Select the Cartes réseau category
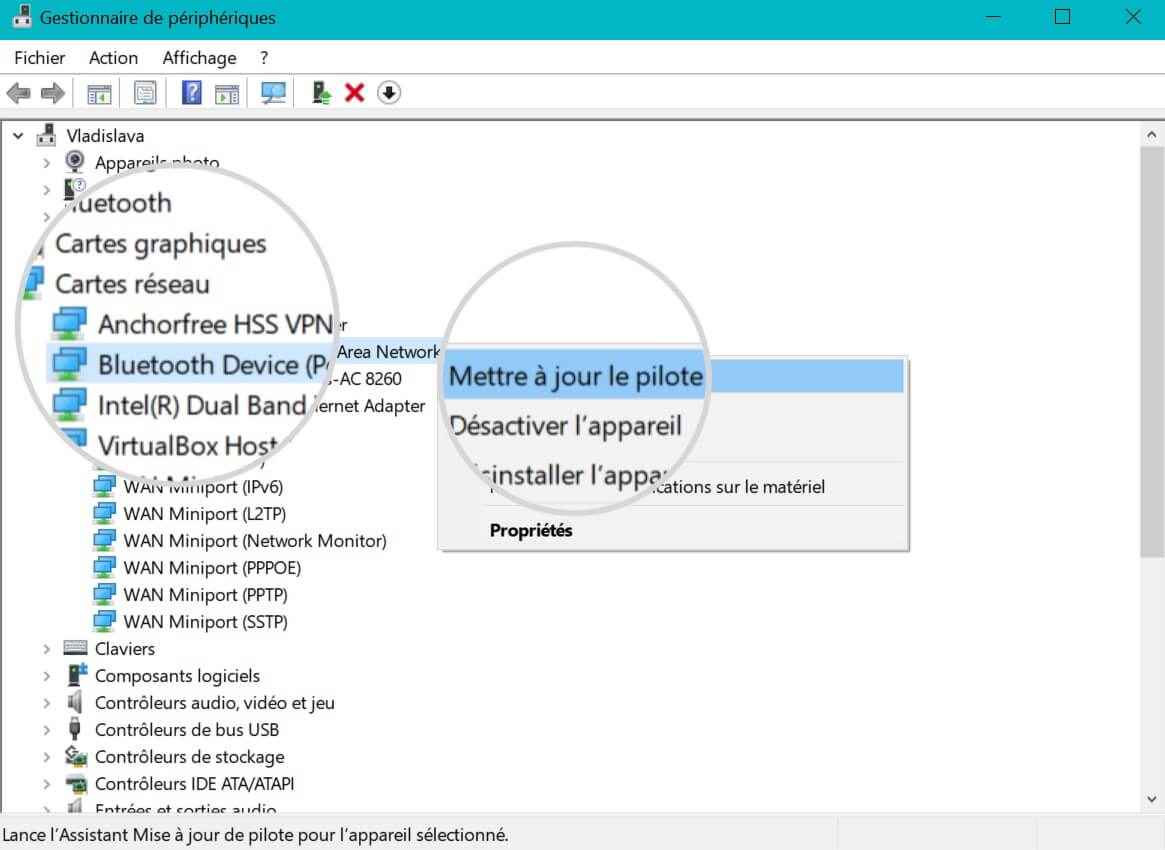 point(132,284)
